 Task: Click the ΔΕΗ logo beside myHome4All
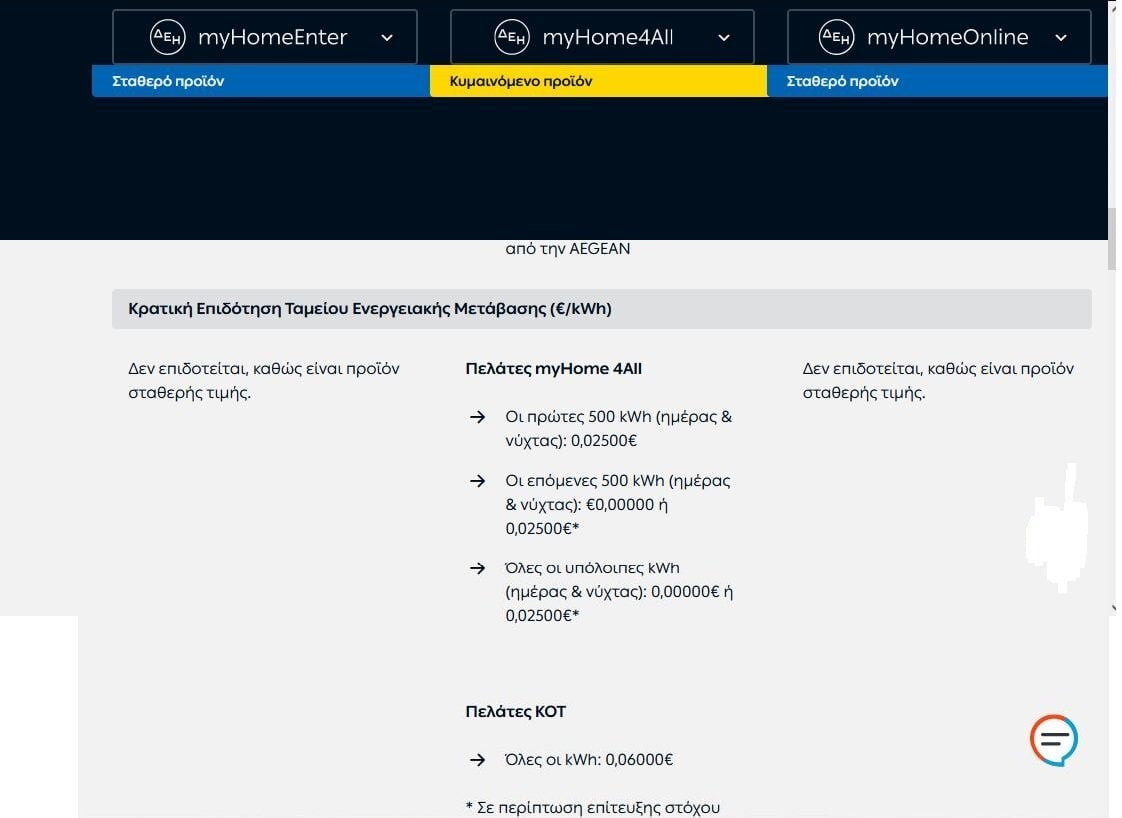click(512, 36)
